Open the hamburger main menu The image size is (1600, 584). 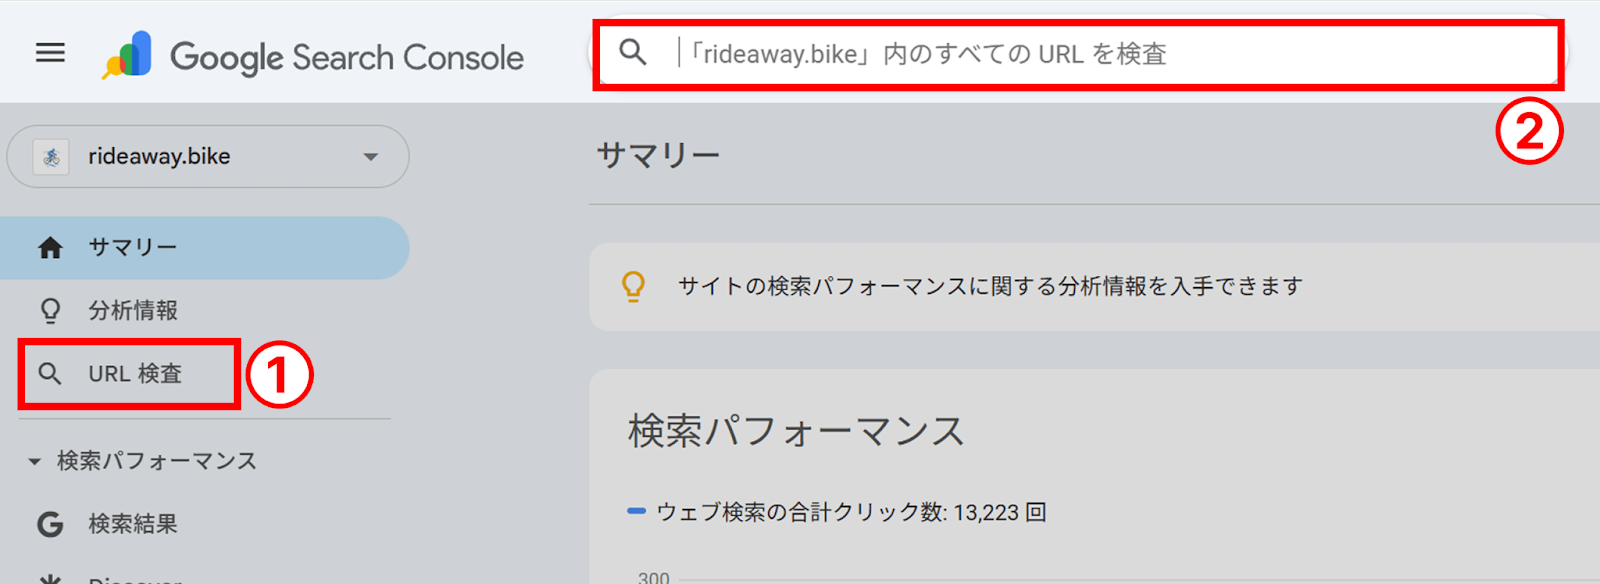pos(50,53)
